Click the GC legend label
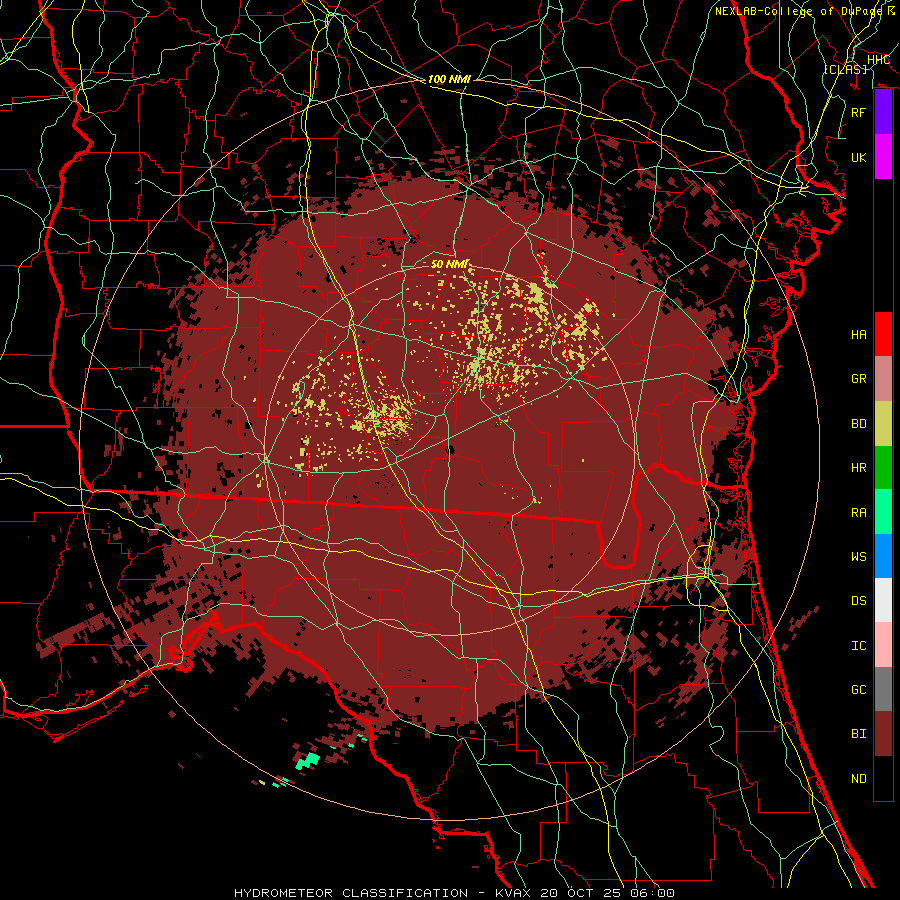900x900 pixels. click(x=859, y=690)
